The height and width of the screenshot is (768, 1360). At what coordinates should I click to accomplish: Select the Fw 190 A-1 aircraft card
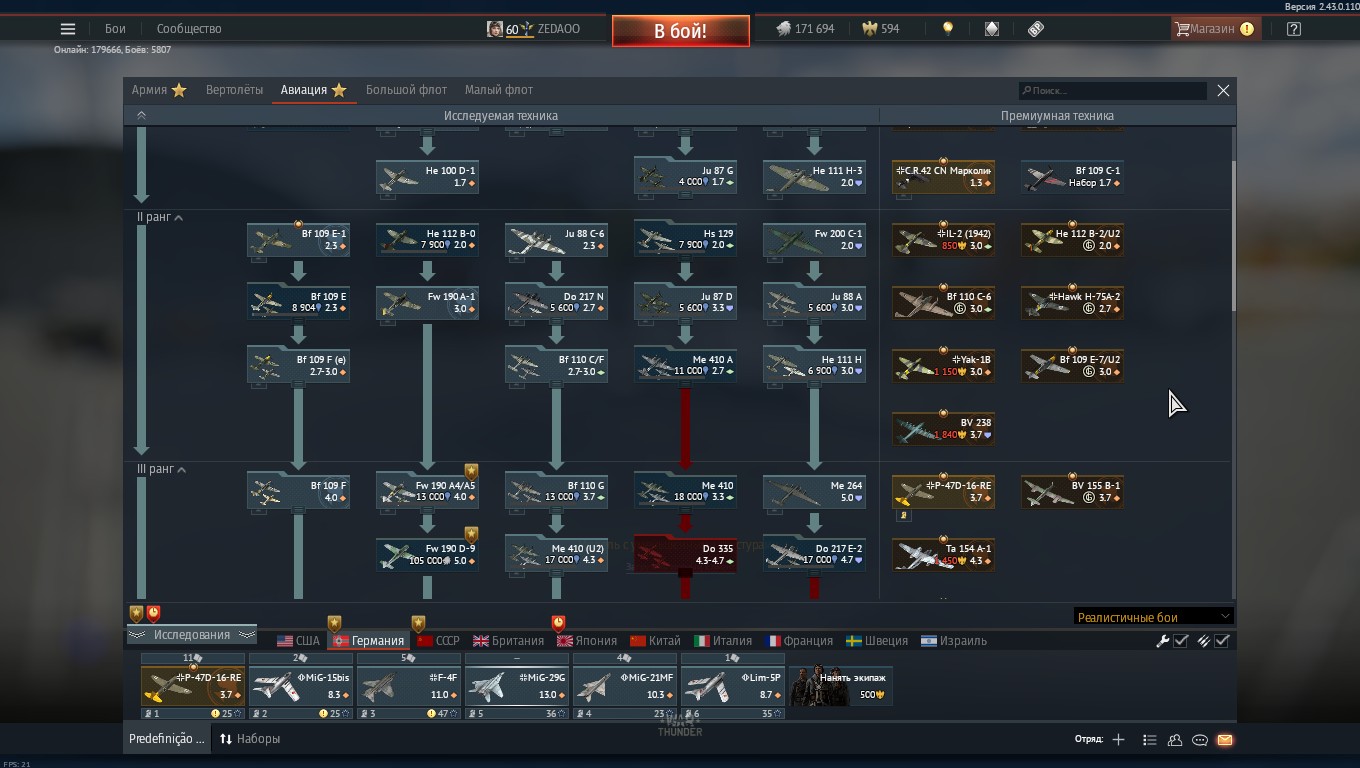pyautogui.click(x=427, y=303)
